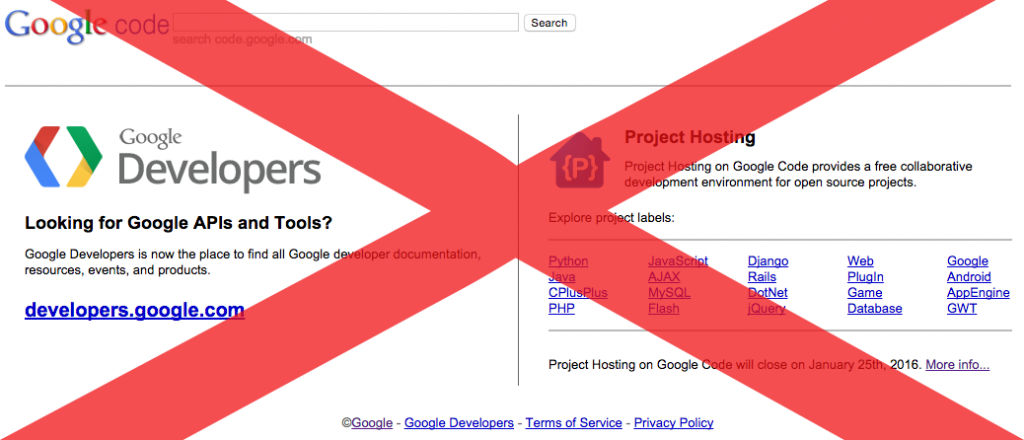1024x440 pixels.
Task: Click the Google Code logo
Action: (x=87, y=25)
